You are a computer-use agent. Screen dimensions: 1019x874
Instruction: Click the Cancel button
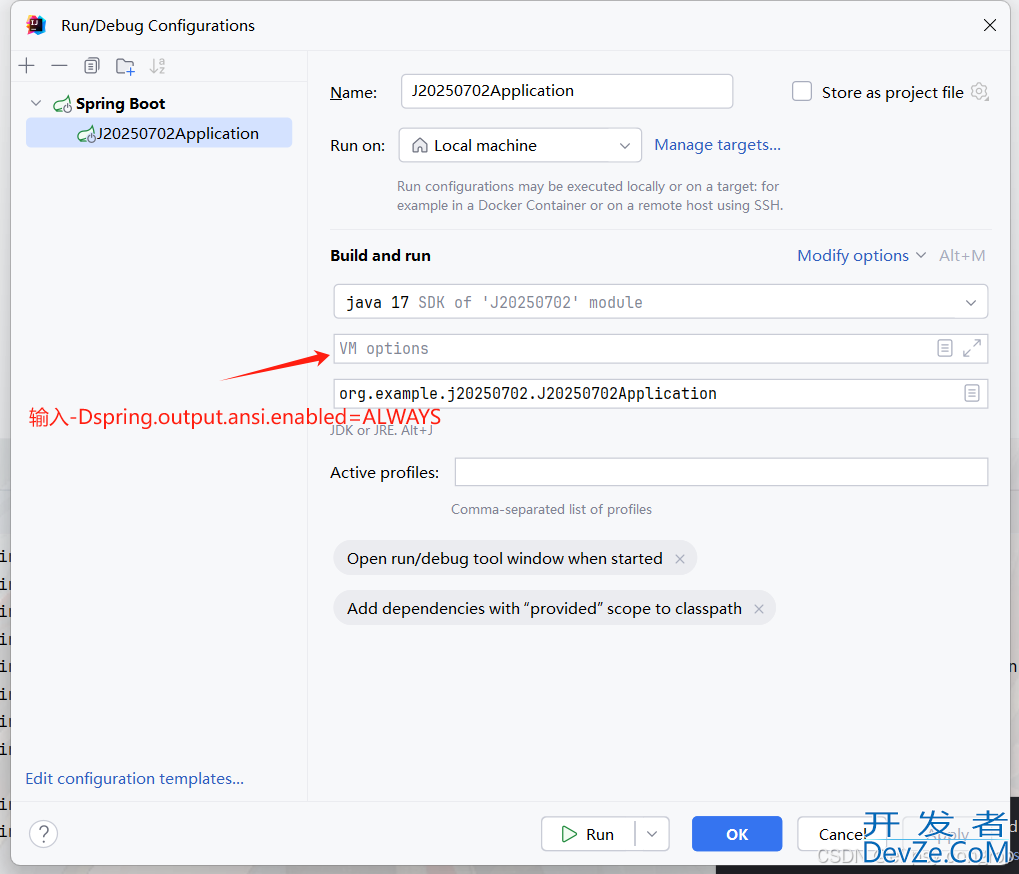[842, 834]
